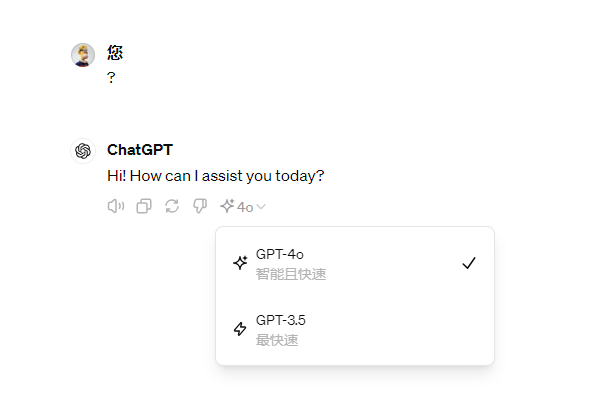Click the ChatGPT name heading
The width and height of the screenshot is (607, 405).
click(140, 150)
